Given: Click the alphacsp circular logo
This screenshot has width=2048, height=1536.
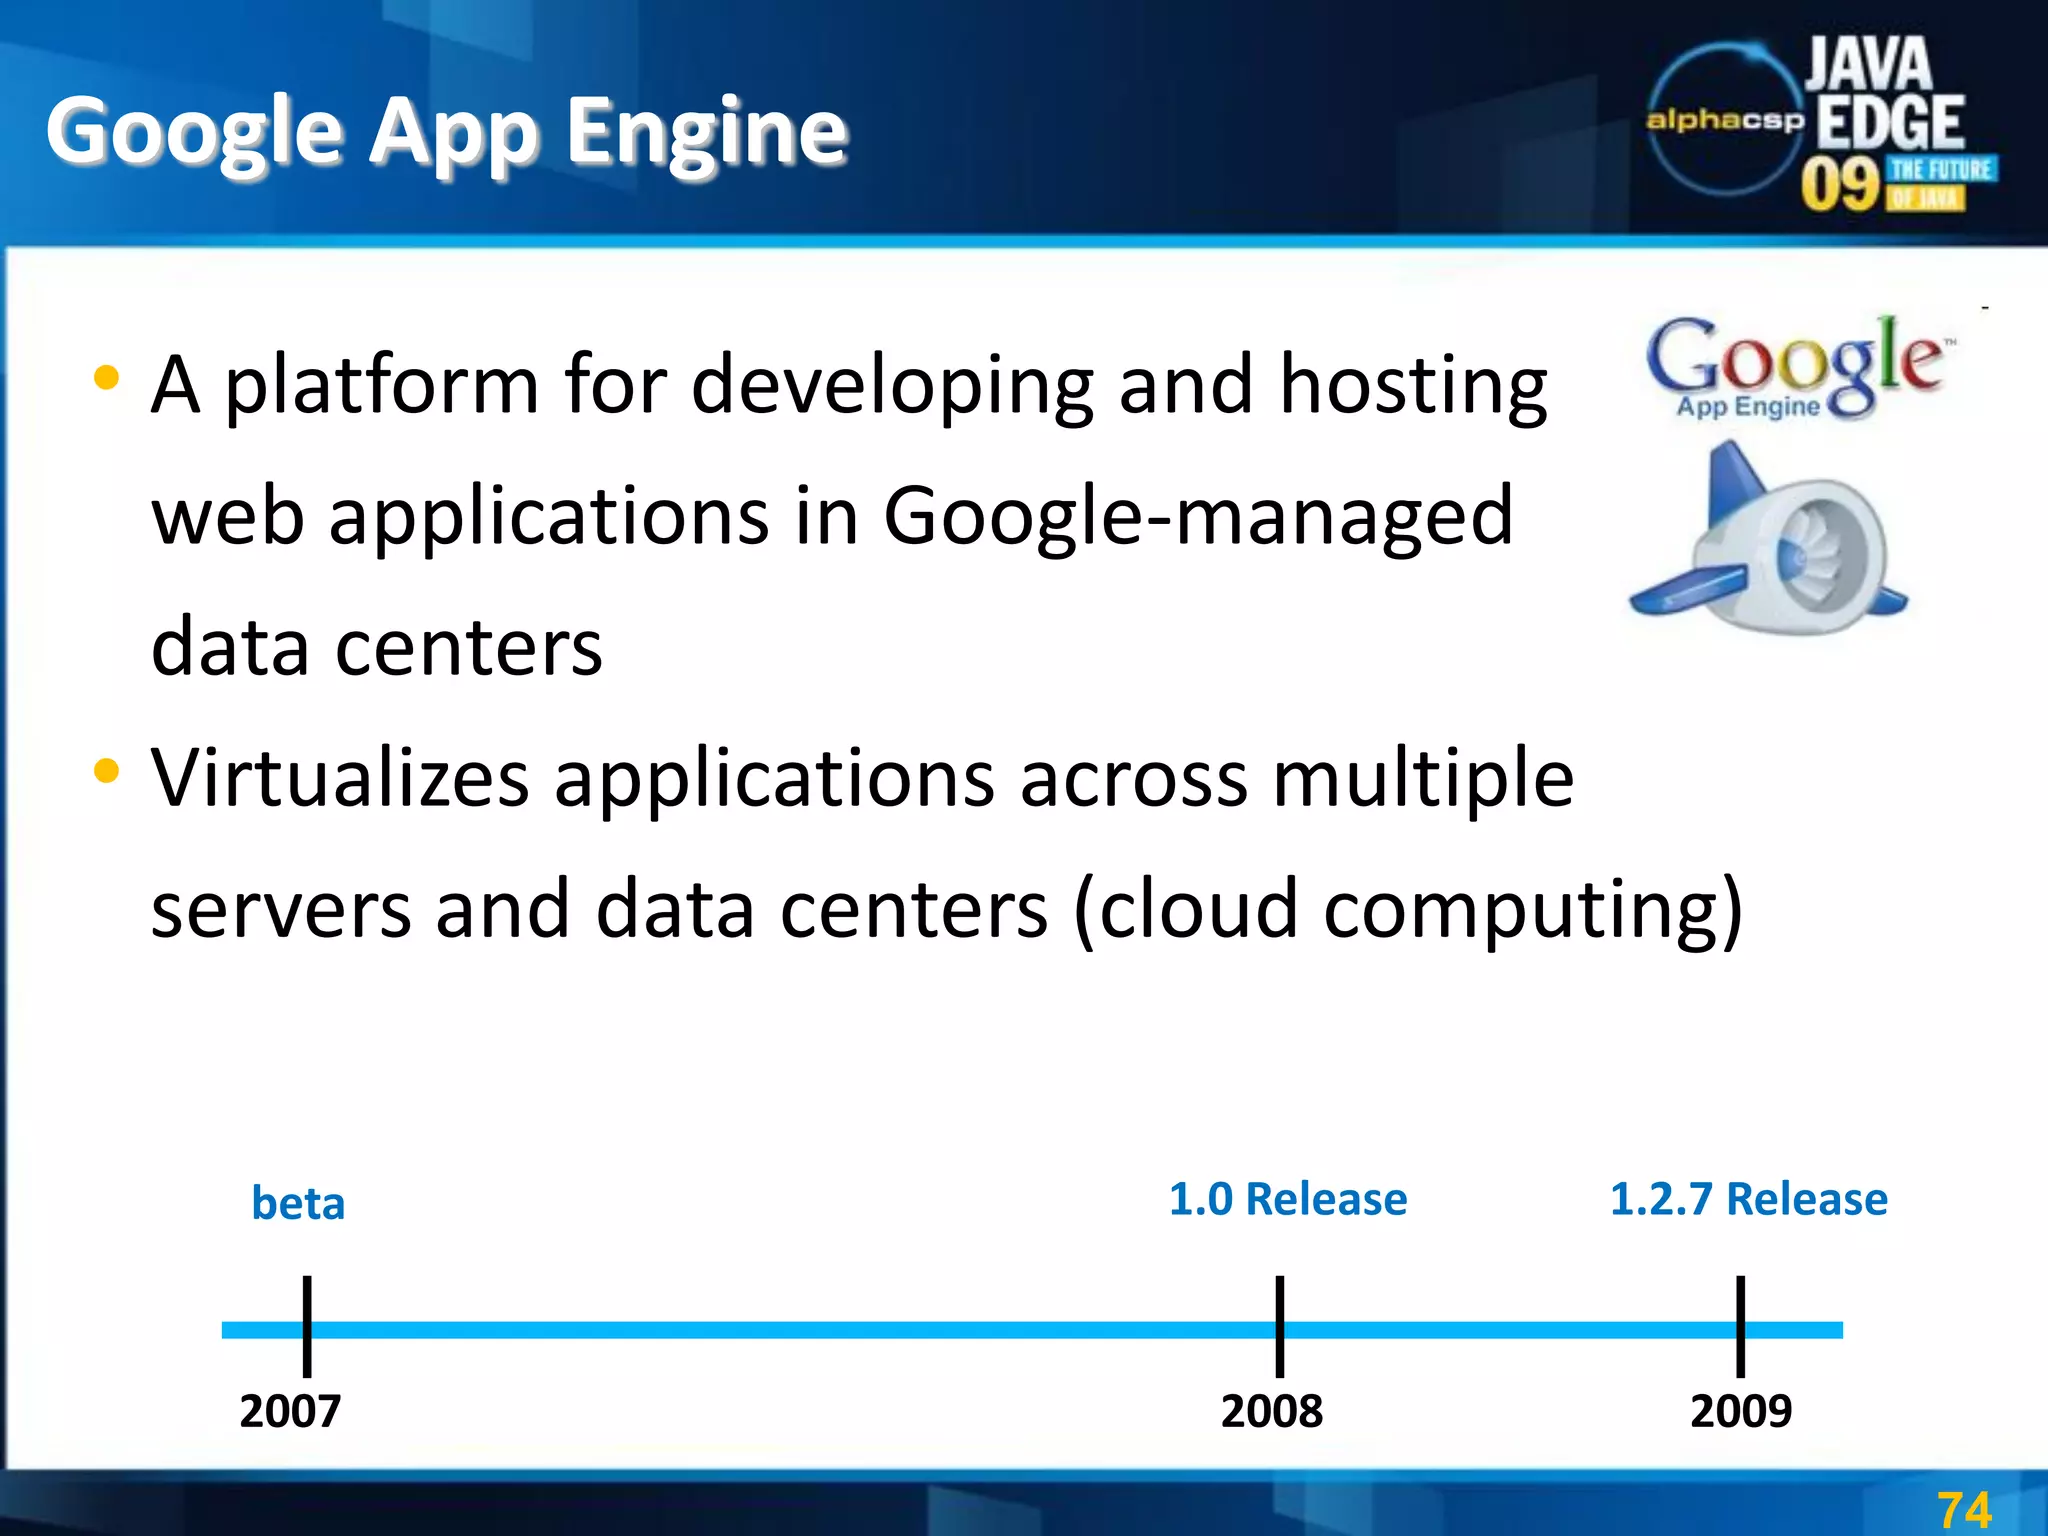Looking at the screenshot, I should tap(1725, 120).
